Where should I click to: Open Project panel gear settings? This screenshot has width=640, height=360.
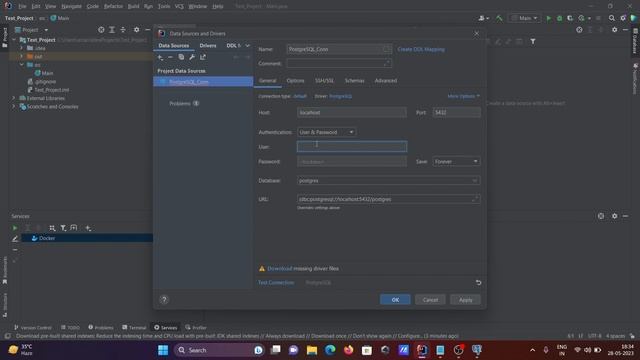[136, 30]
